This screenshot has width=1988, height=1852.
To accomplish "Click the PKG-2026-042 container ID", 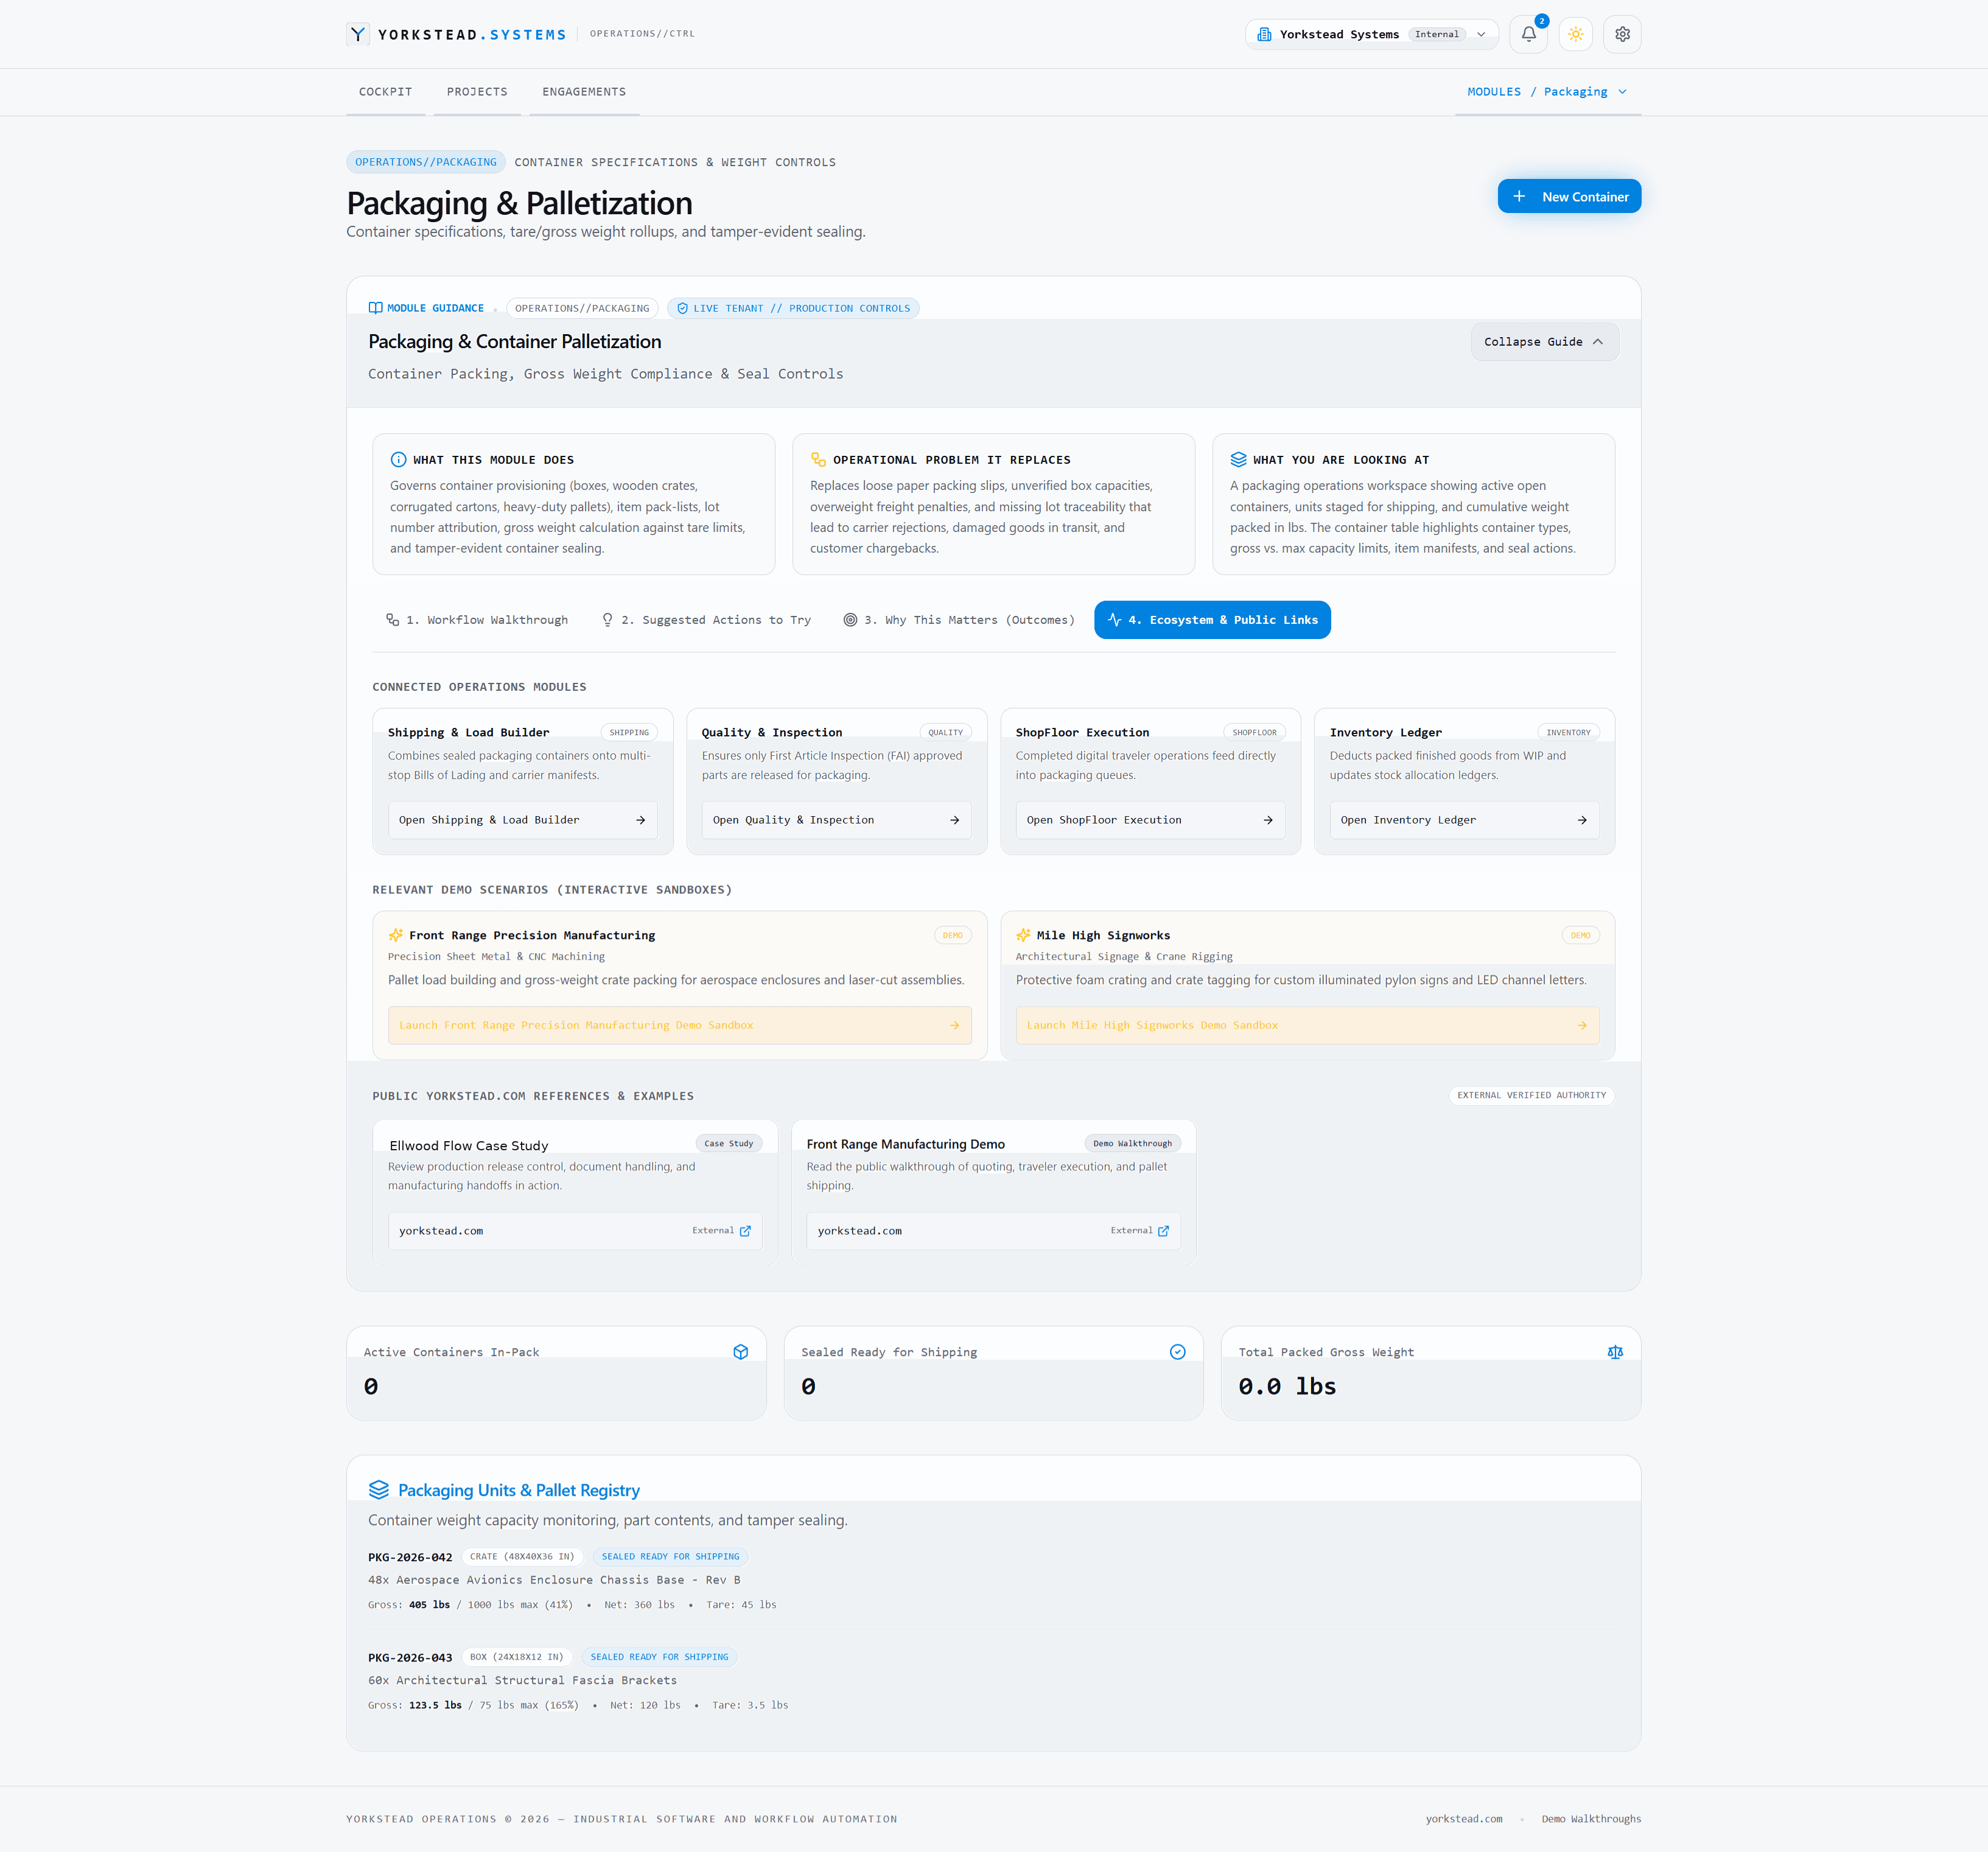I will [x=410, y=1557].
